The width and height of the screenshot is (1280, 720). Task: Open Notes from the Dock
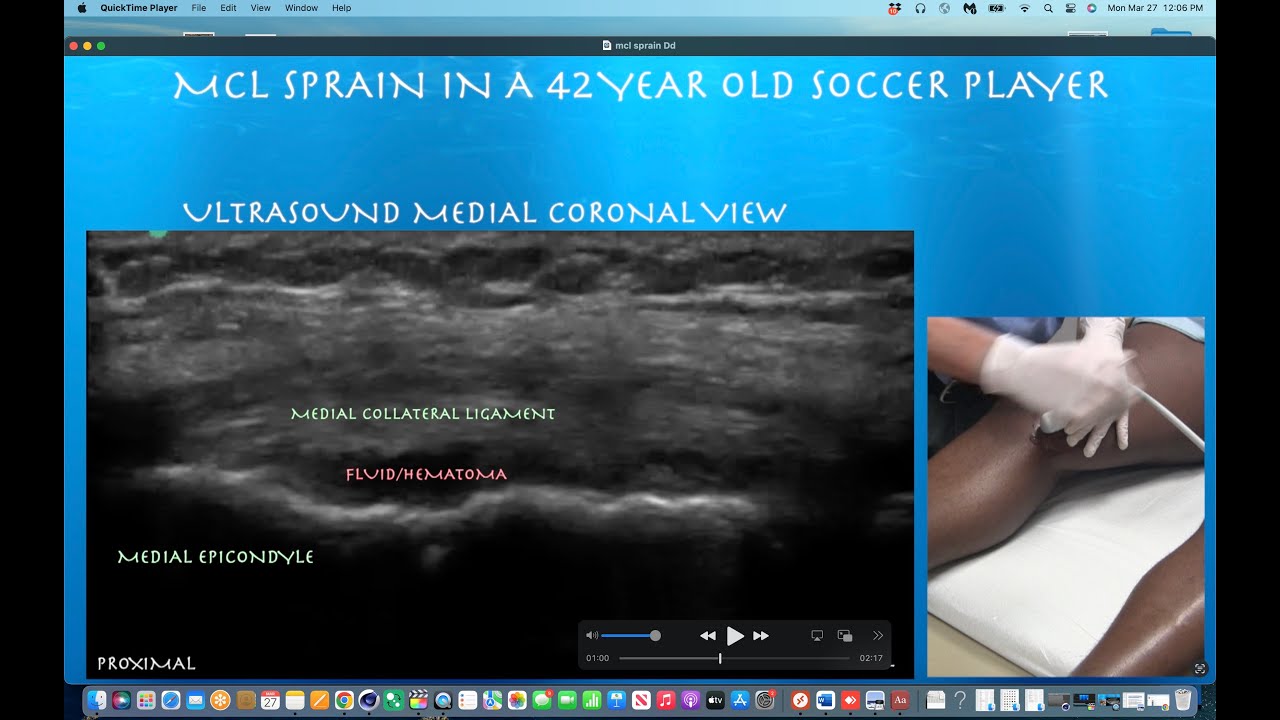click(295, 700)
